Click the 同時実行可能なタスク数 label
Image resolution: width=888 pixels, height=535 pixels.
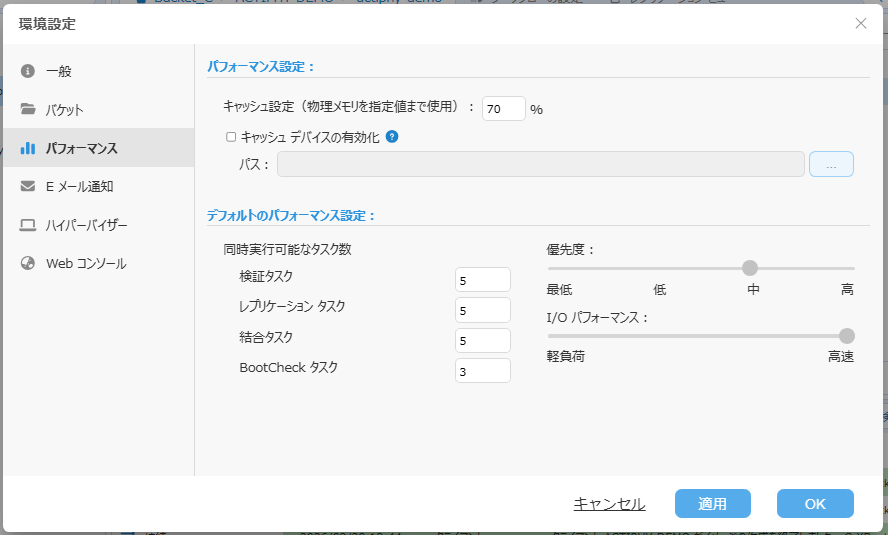[x=287, y=249]
